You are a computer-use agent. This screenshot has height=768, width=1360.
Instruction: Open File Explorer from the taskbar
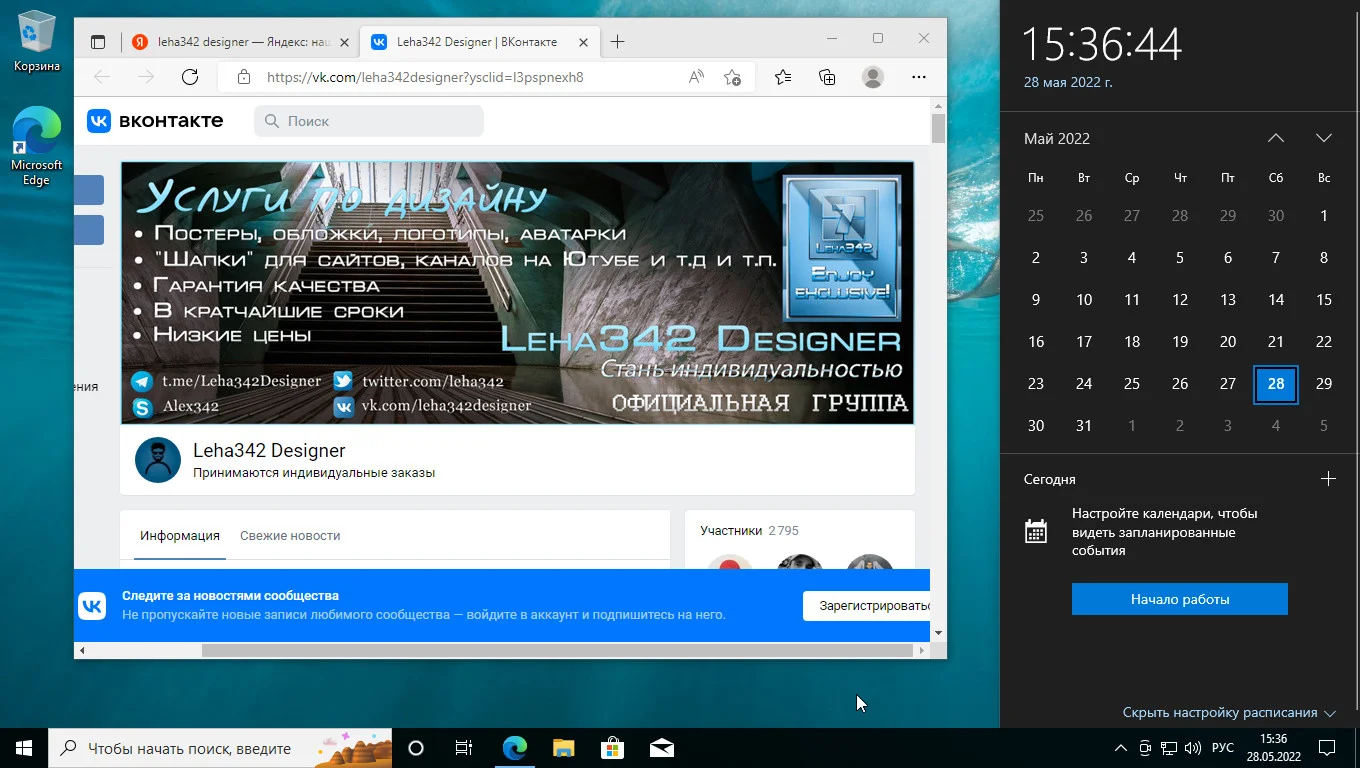(x=564, y=748)
